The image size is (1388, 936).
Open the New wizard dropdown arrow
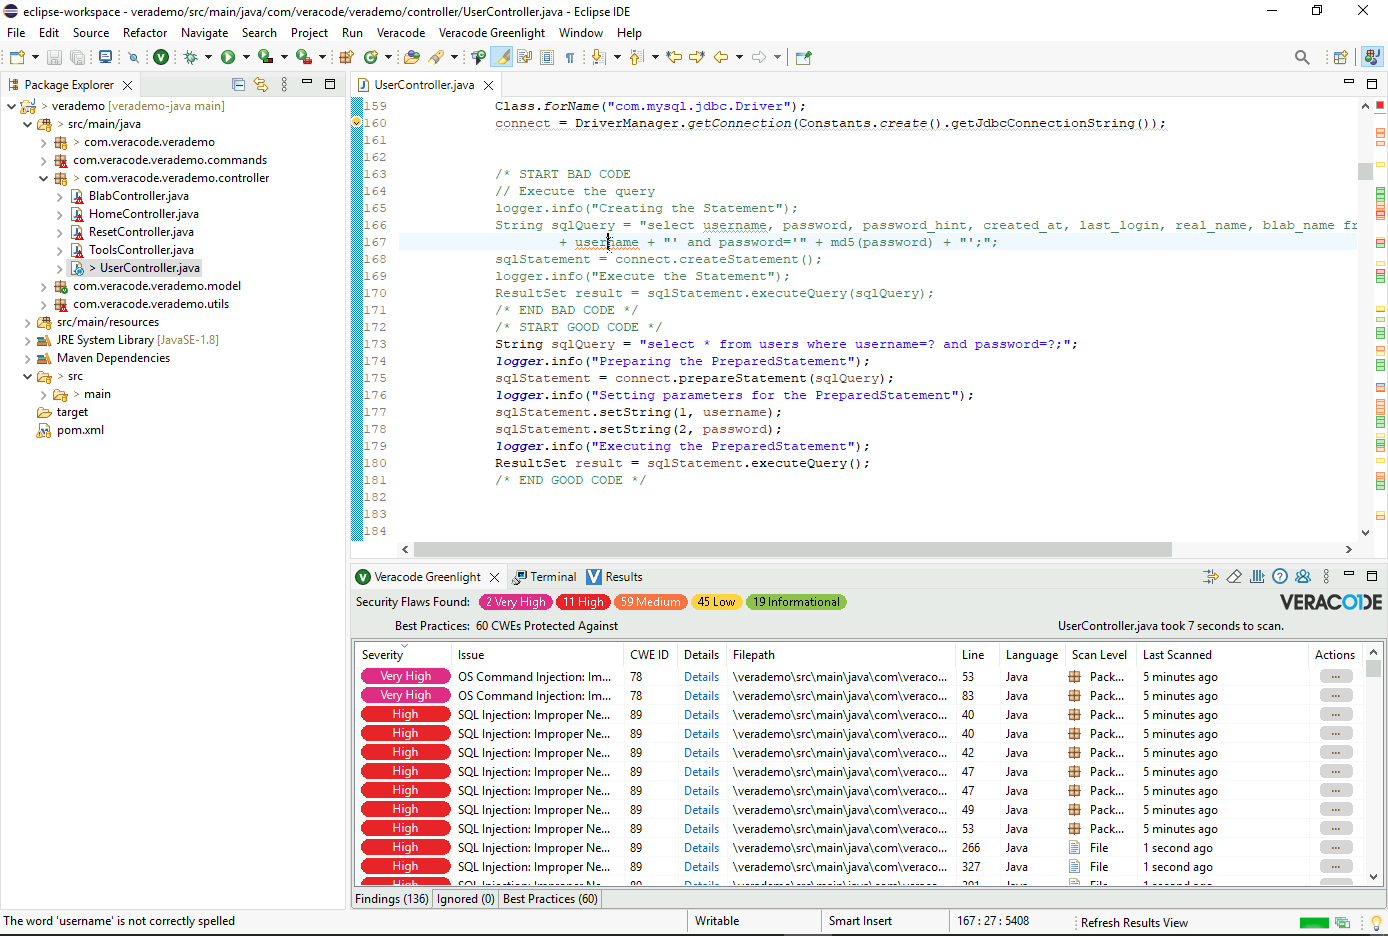pyautogui.click(x=35, y=57)
